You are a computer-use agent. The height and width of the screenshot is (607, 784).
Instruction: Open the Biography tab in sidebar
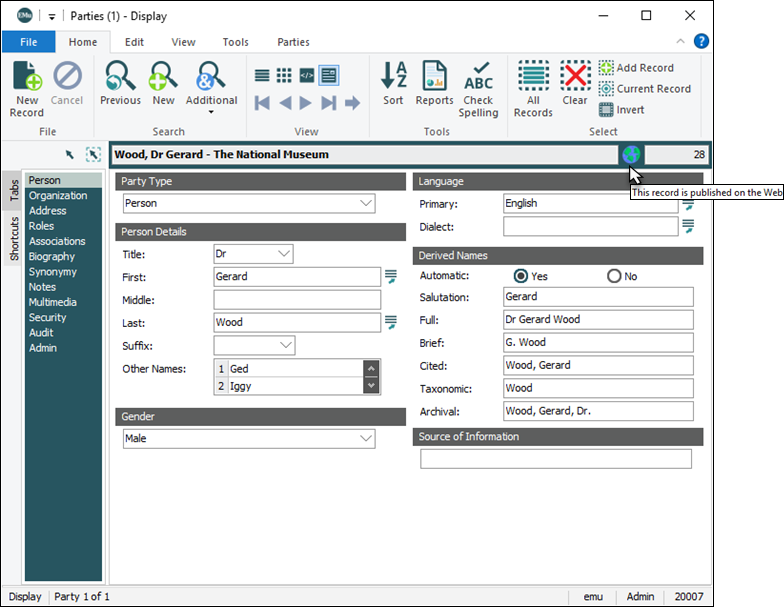51,257
